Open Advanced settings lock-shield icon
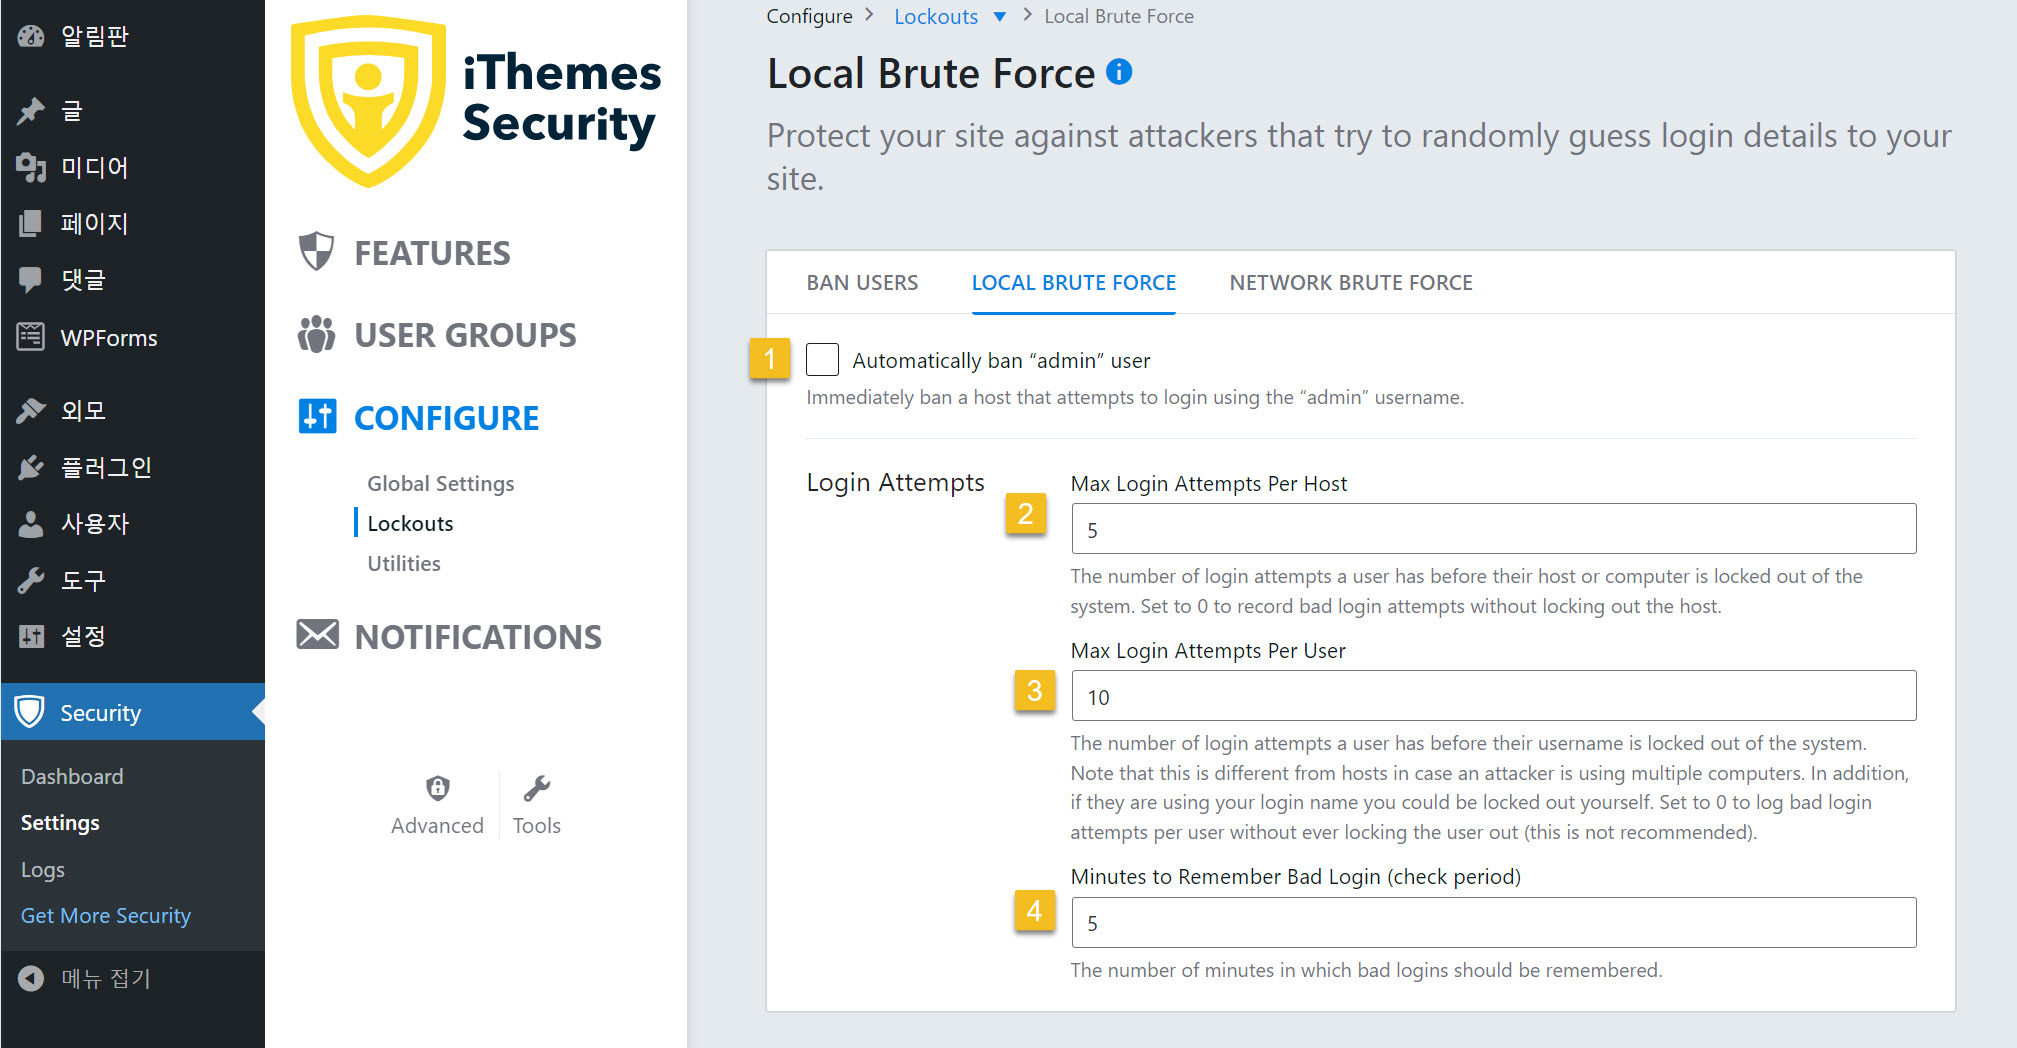 tap(437, 789)
